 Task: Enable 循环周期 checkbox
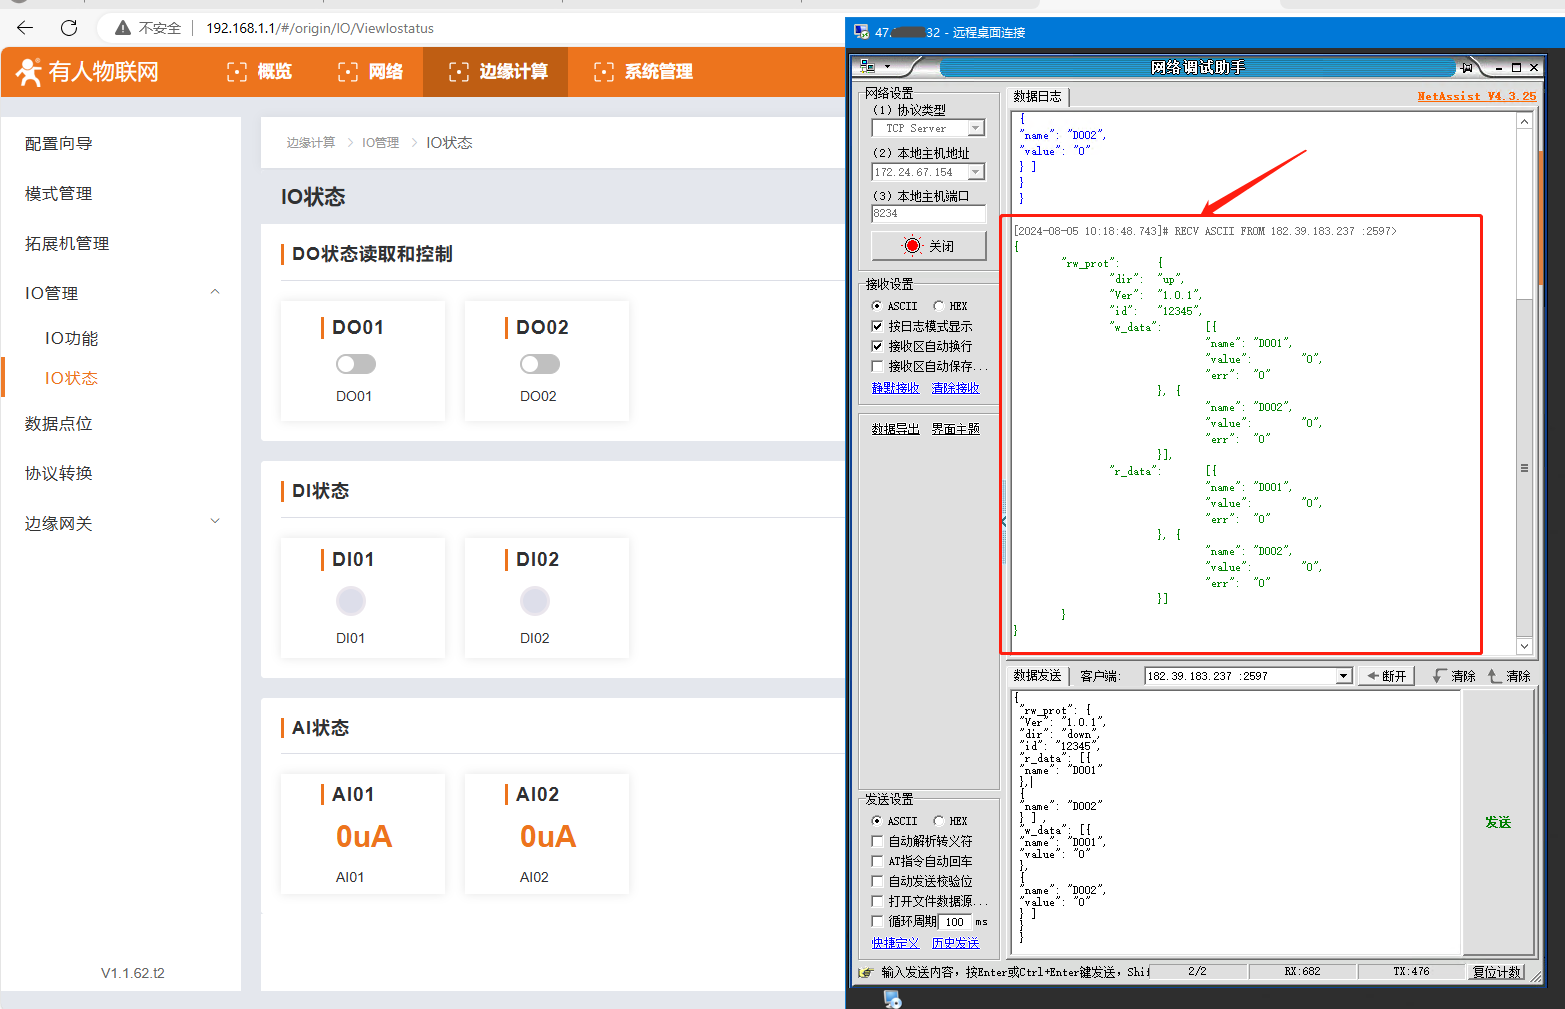(877, 921)
